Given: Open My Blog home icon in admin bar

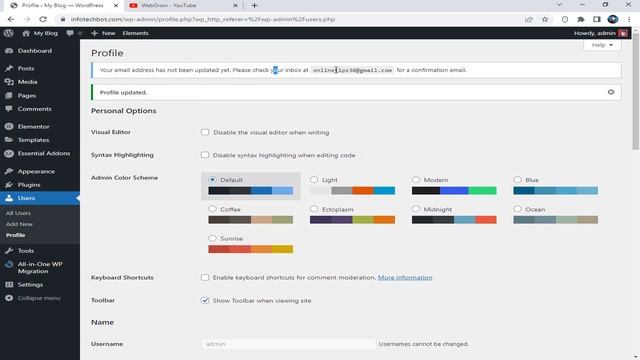Looking at the screenshot, I should pos(26,33).
